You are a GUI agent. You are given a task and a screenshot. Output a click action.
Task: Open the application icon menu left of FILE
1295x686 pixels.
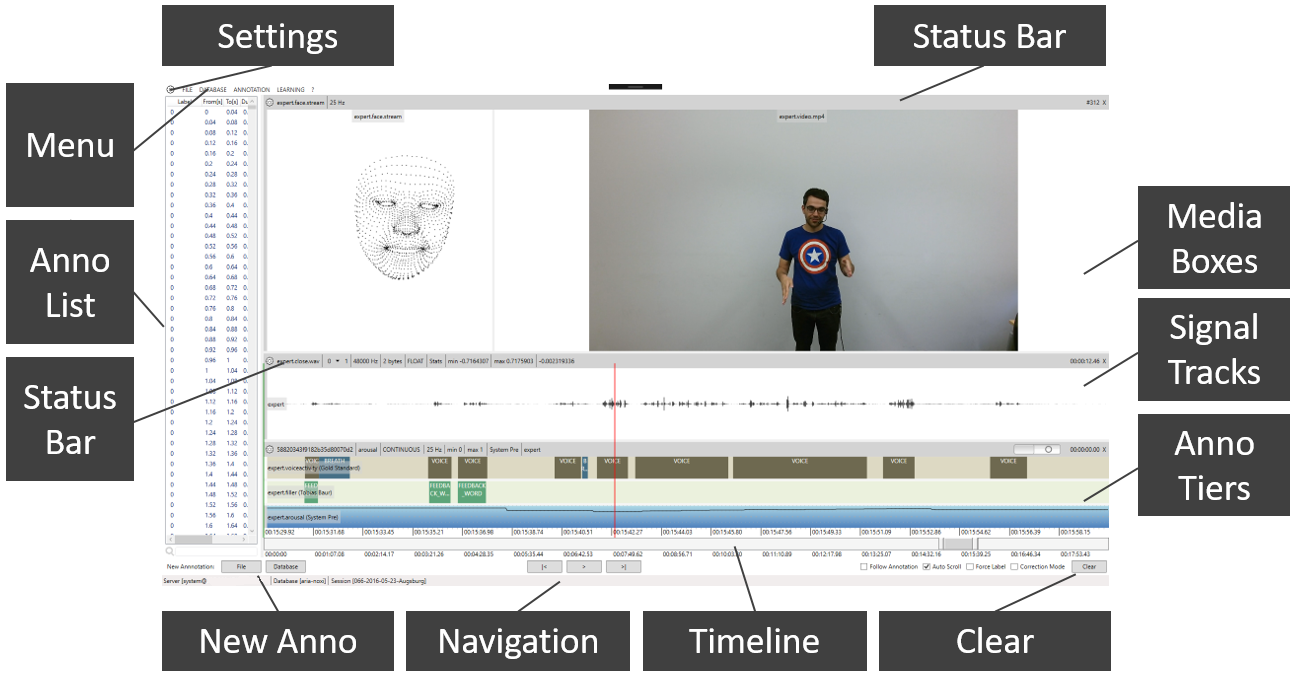170,89
